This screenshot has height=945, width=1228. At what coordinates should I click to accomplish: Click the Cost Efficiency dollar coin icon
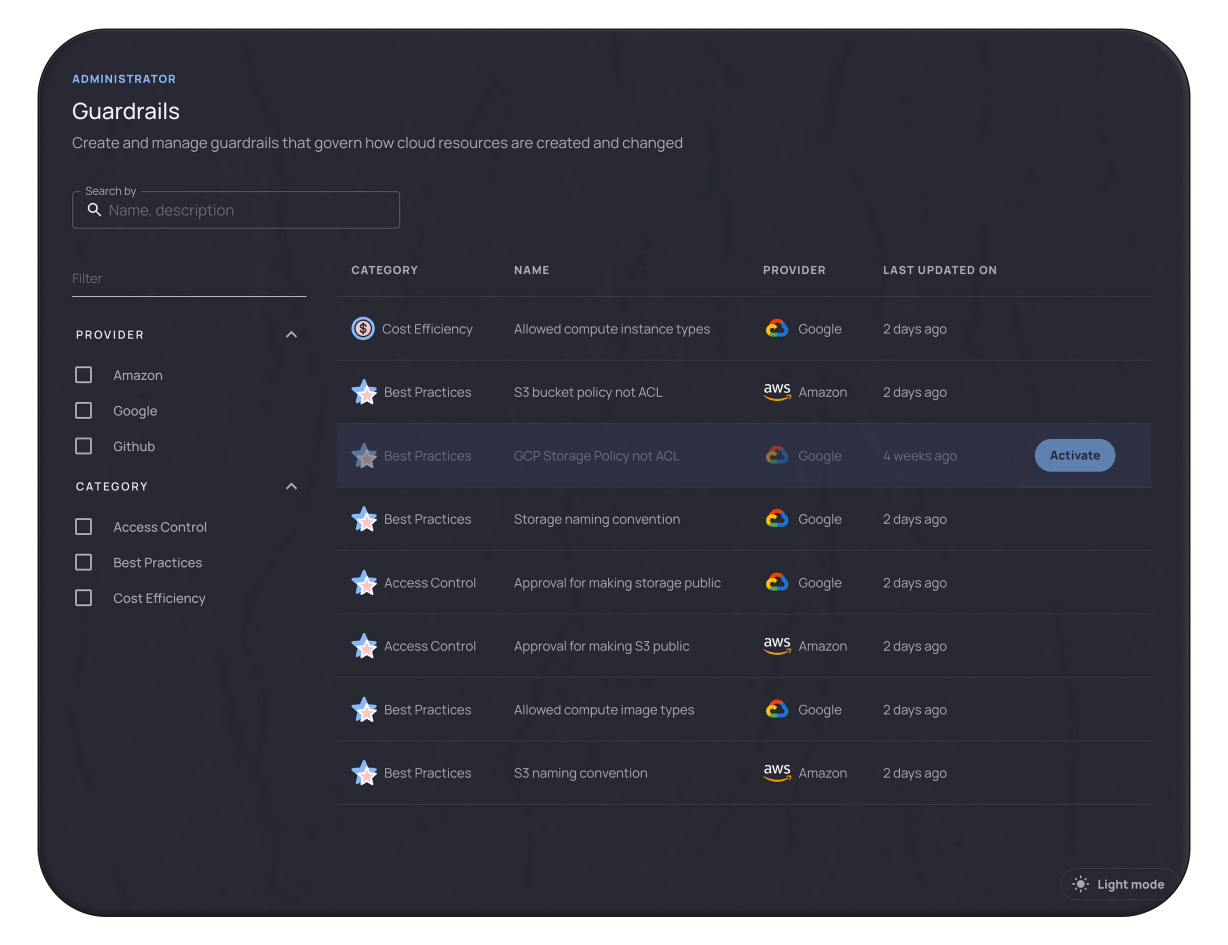[363, 329]
